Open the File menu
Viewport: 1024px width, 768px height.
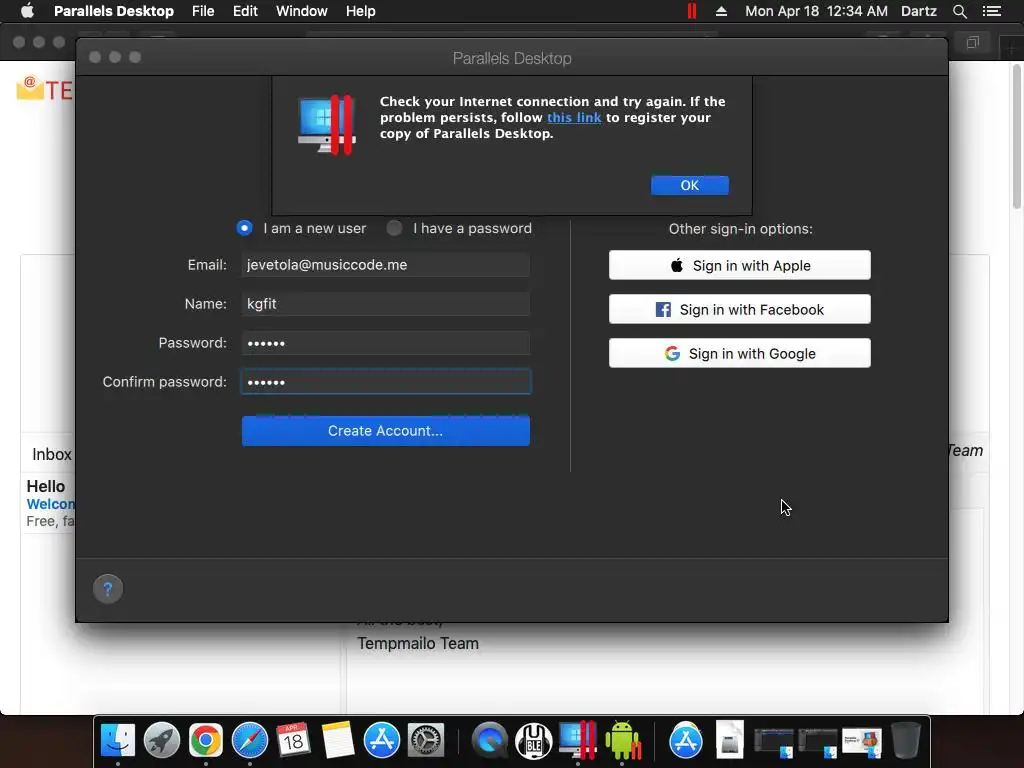[203, 11]
